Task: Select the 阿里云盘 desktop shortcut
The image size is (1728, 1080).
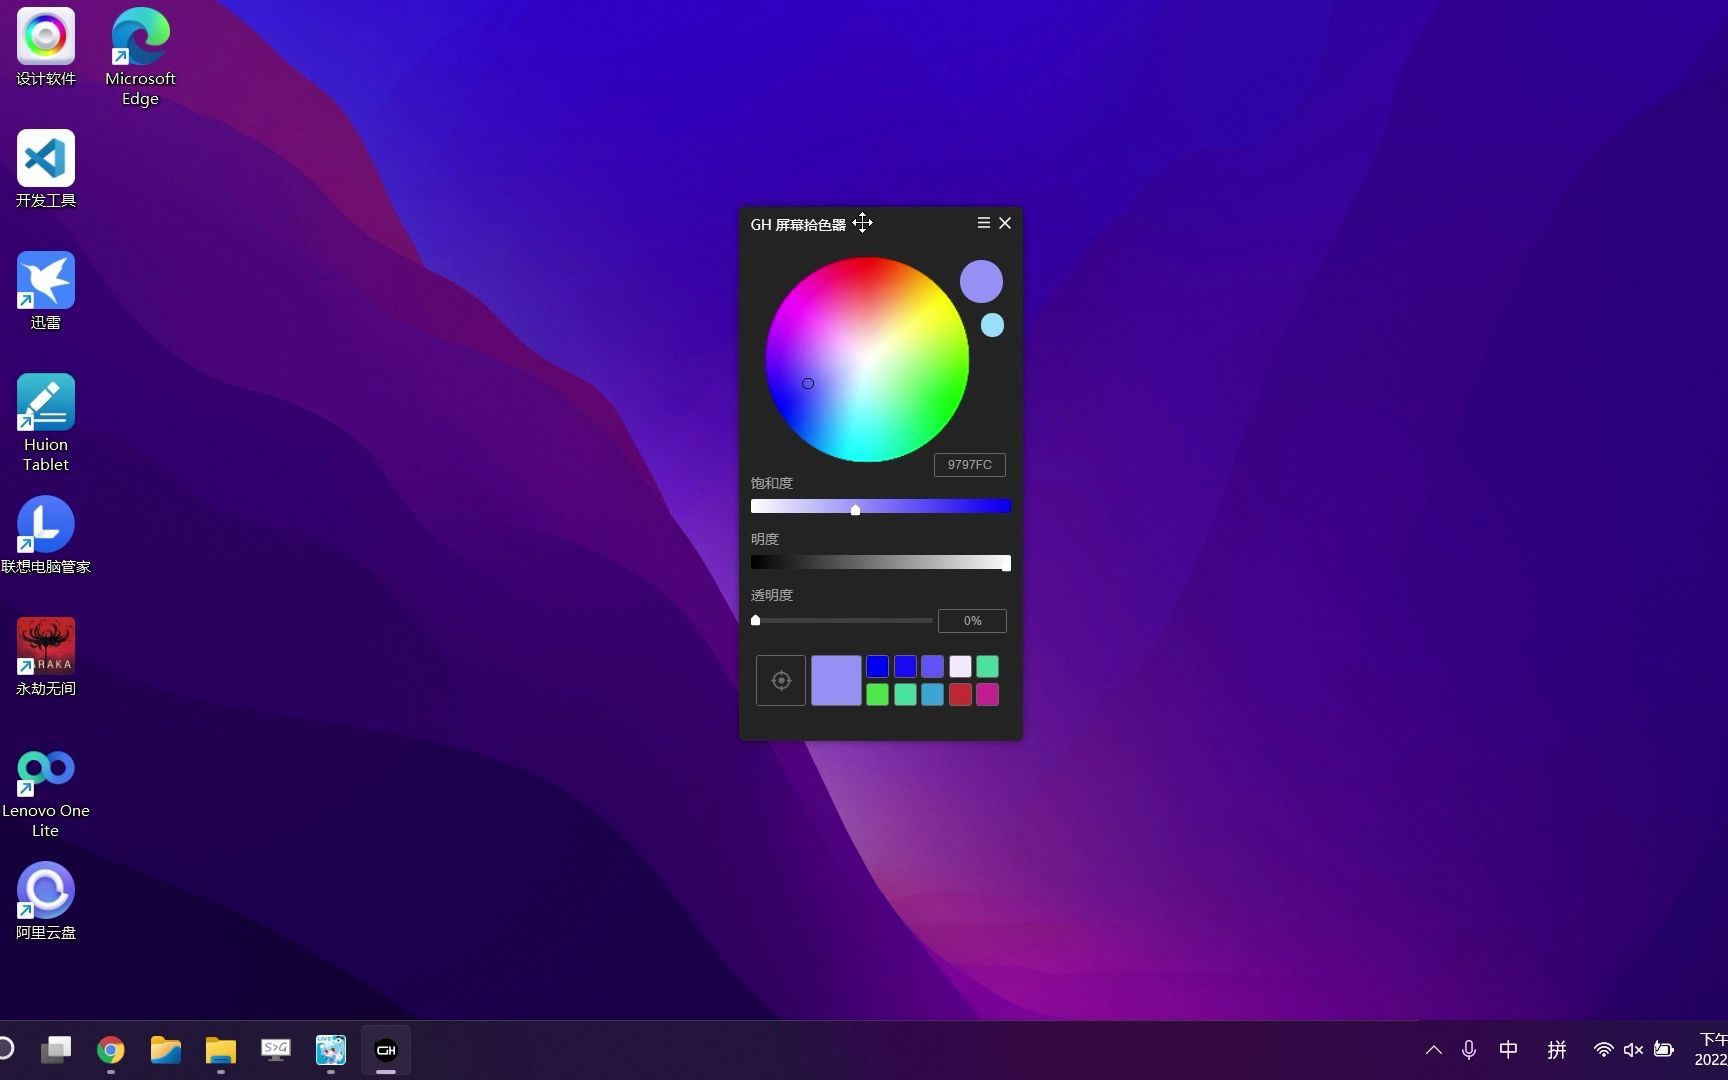Action: (46, 901)
